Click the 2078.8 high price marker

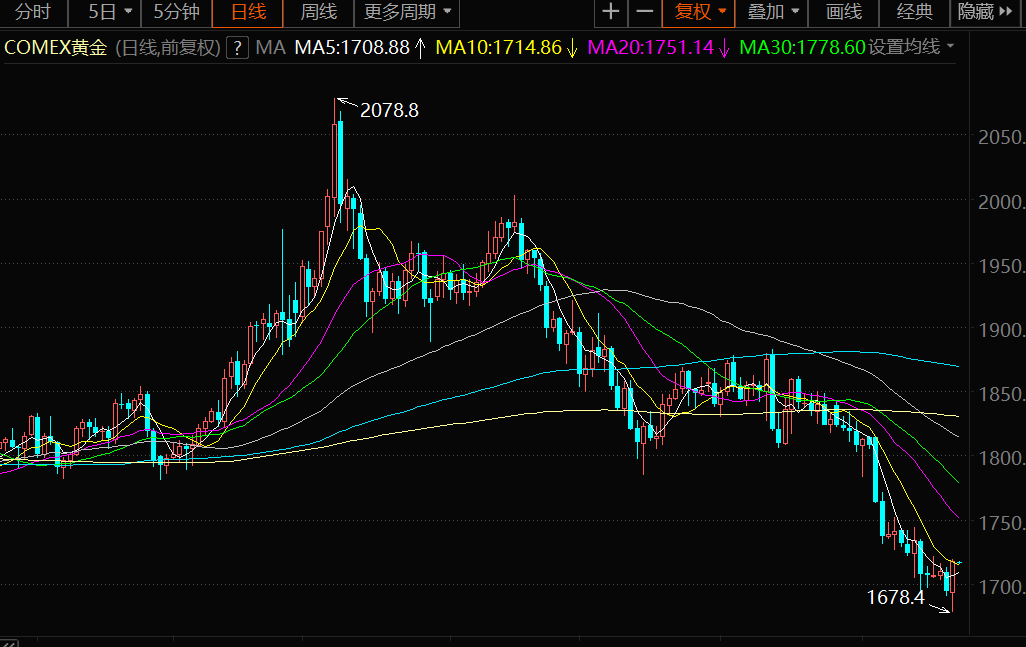(x=389, y=111)
